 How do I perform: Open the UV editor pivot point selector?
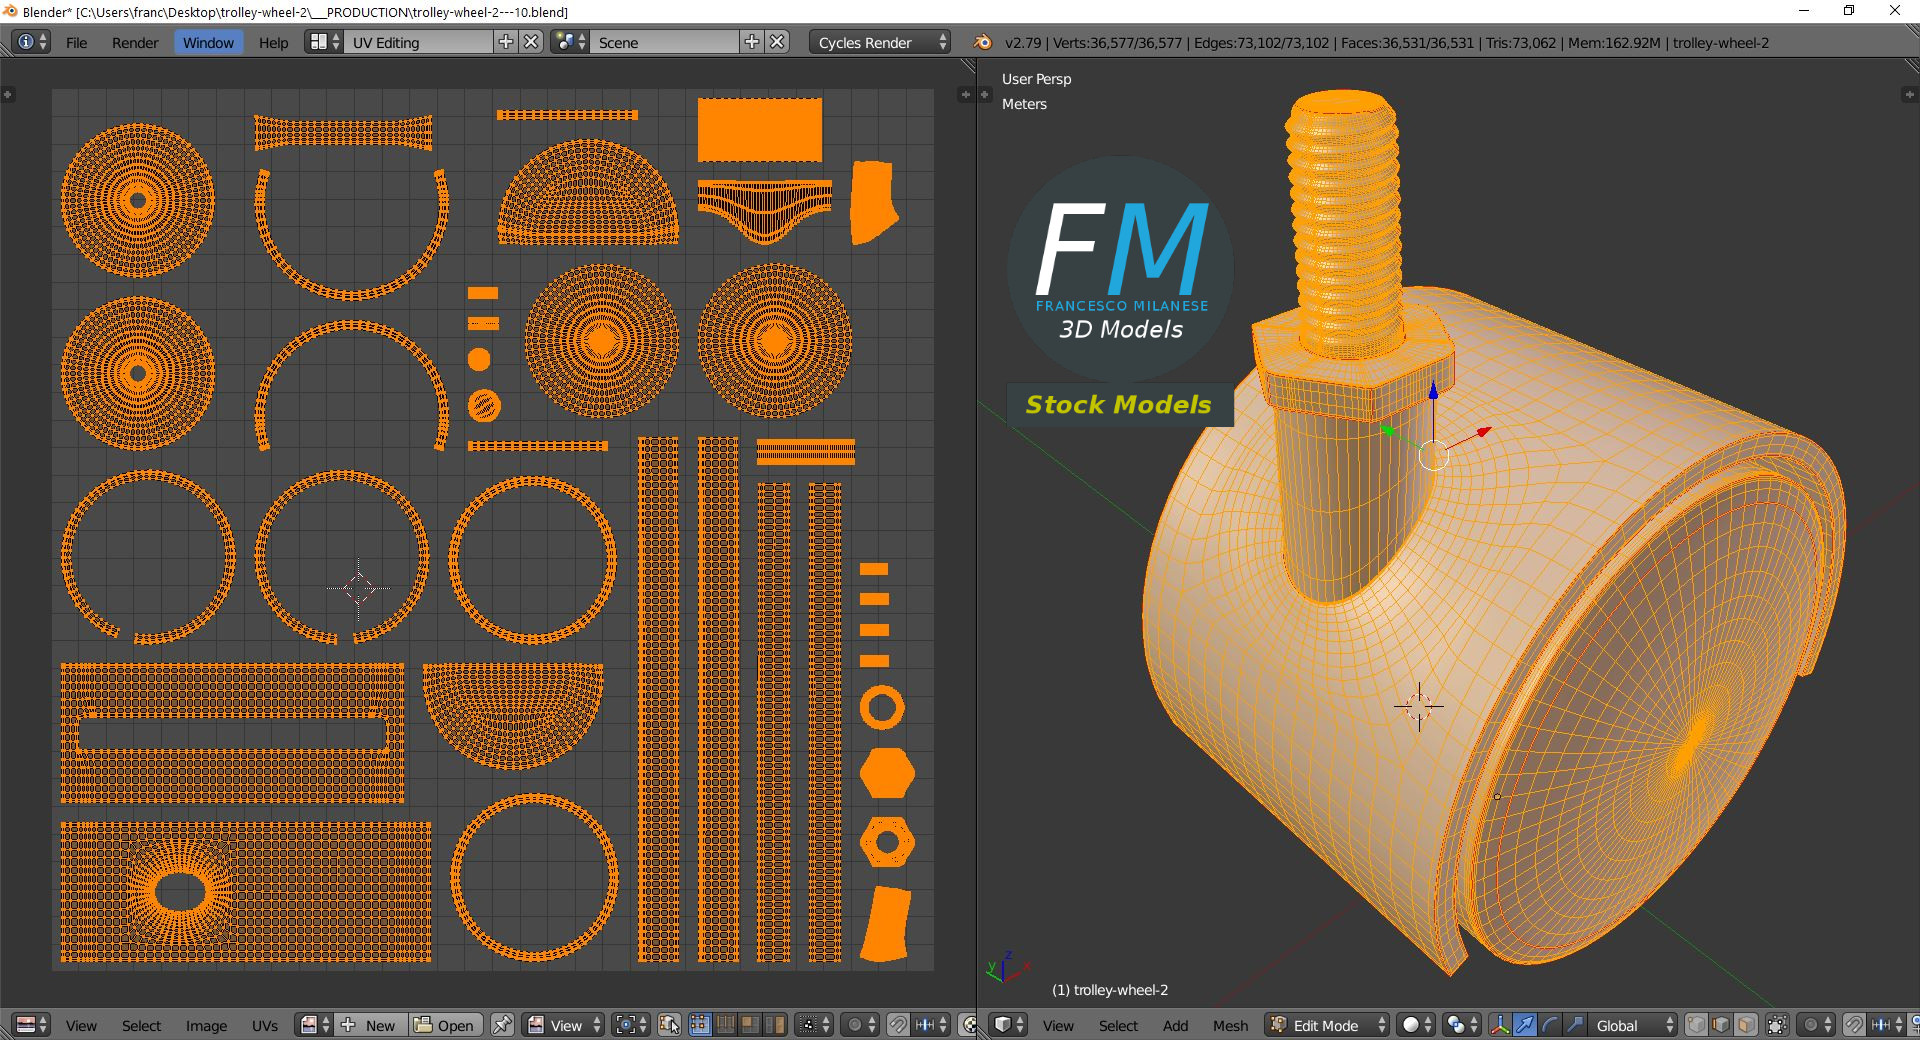[632, 1025]
